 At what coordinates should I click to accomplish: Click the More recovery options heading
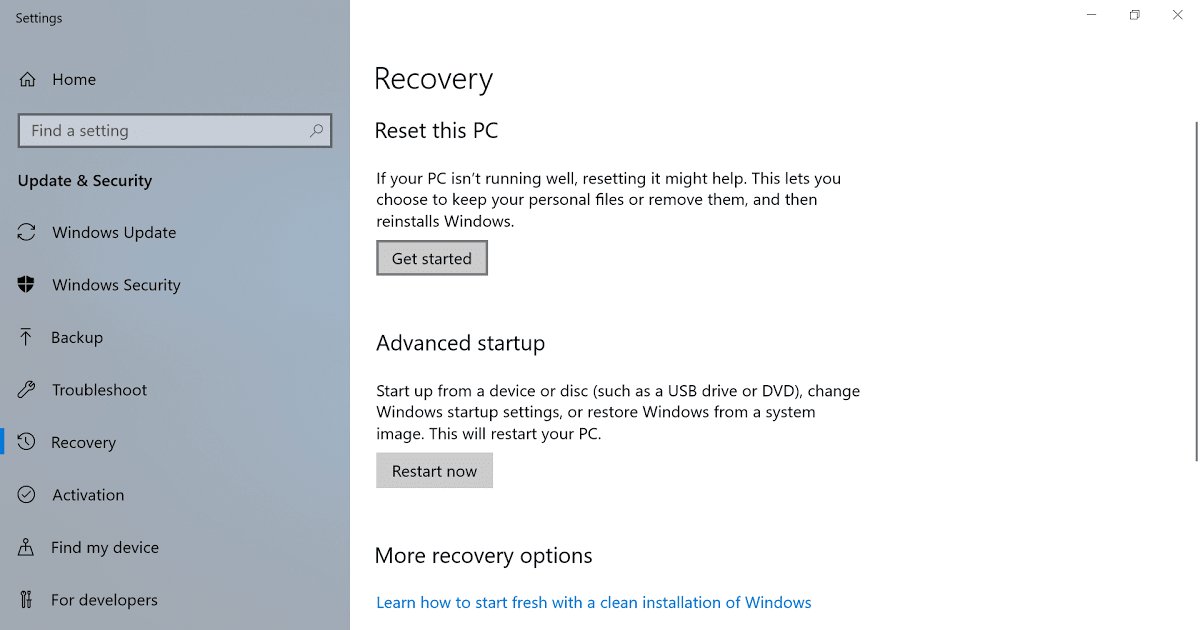click(x=484, y=556)
